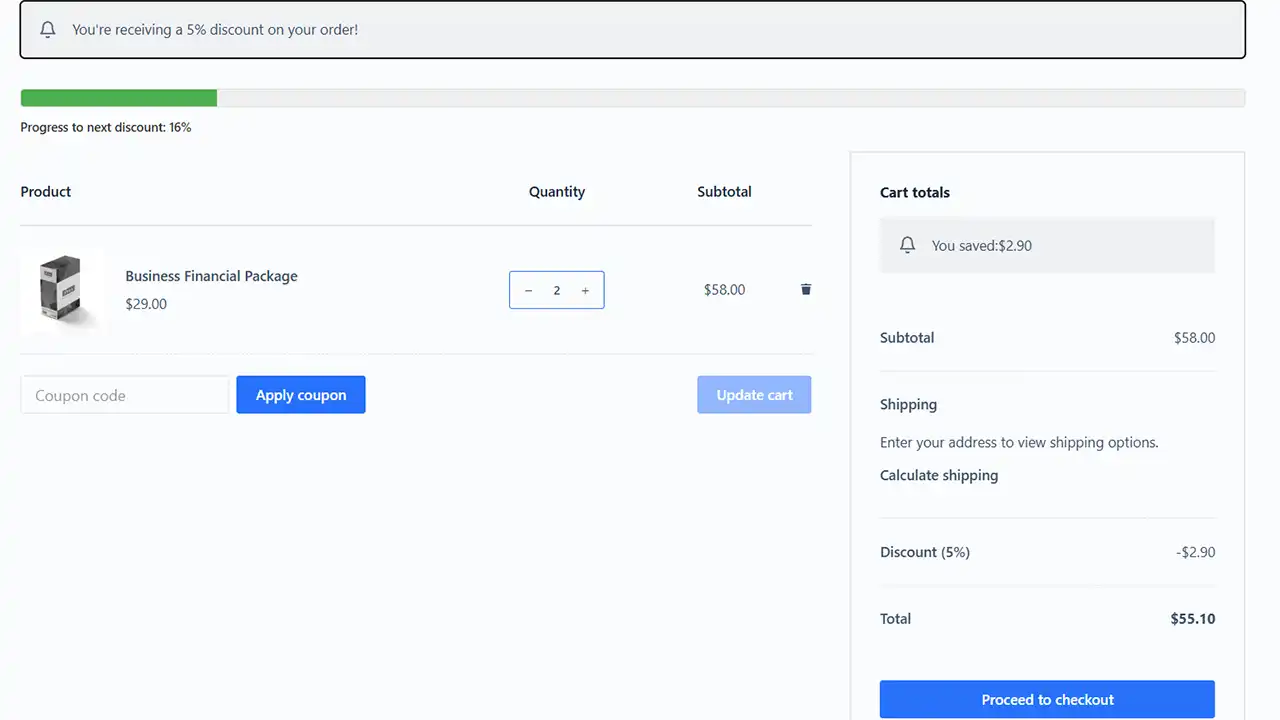Image resolution: width=1280 pixels, height=720 pixels.
Task: Remove item using the trash icon
Action: click(x=806, y=289)
